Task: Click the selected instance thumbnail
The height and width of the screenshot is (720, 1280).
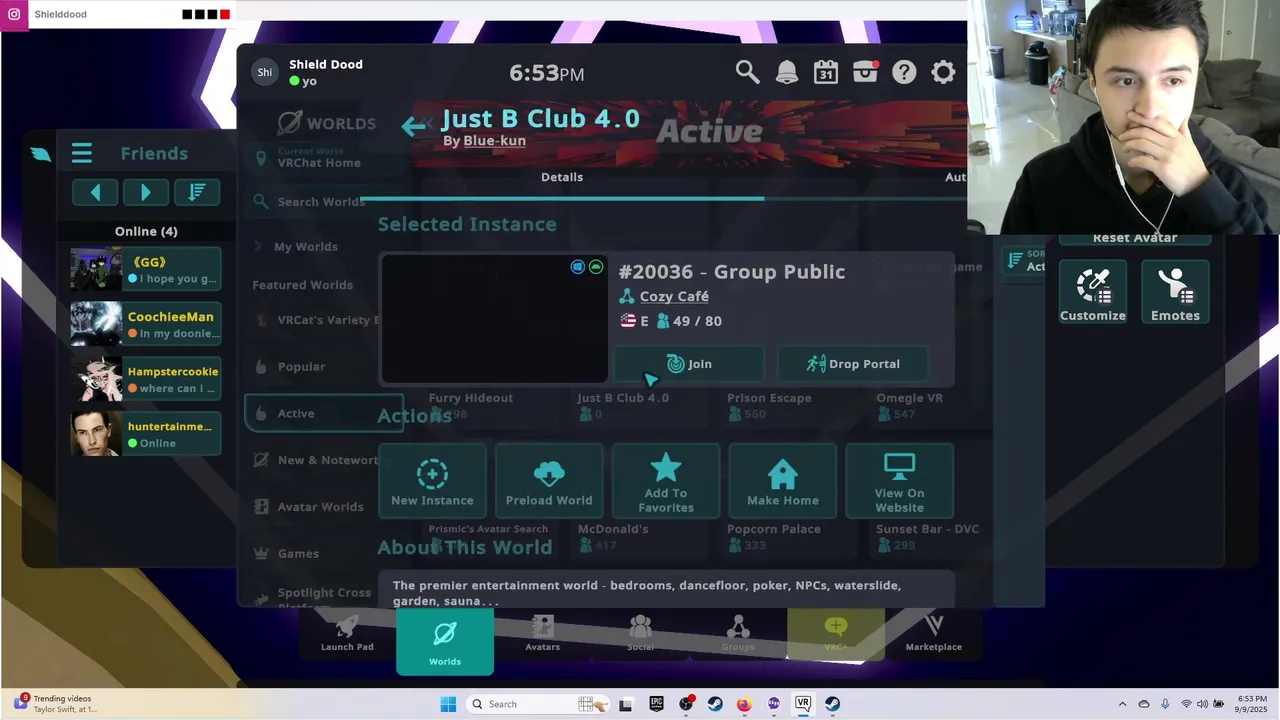Action: (494, 319)
